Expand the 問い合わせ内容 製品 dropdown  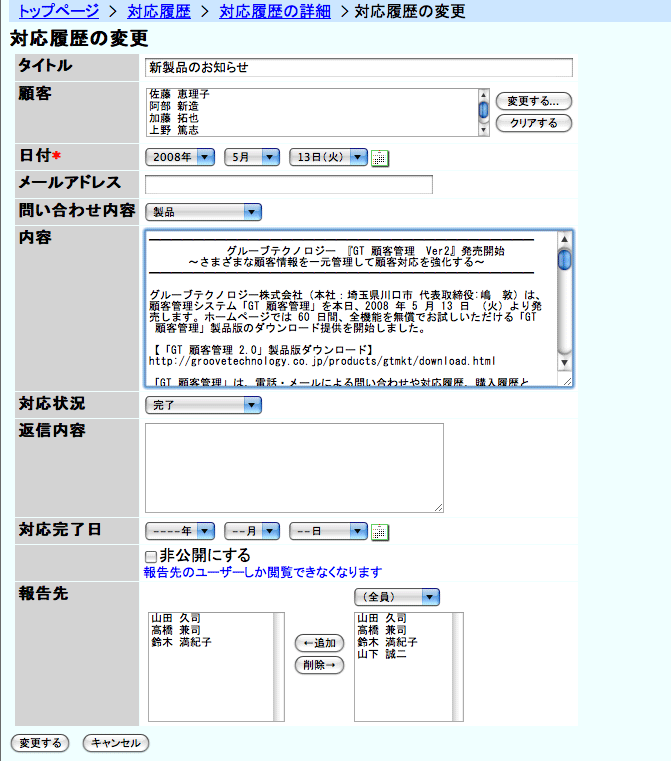pos(203,212)
